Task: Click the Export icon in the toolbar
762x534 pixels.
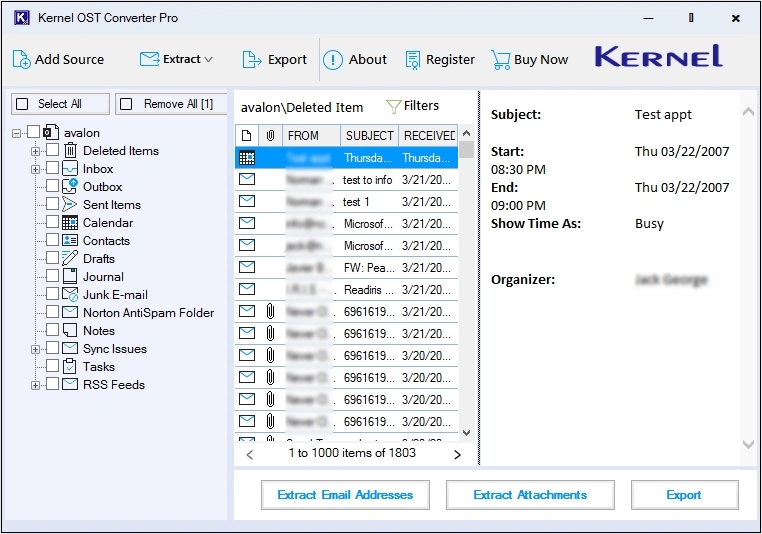Action: pos(252,60)
